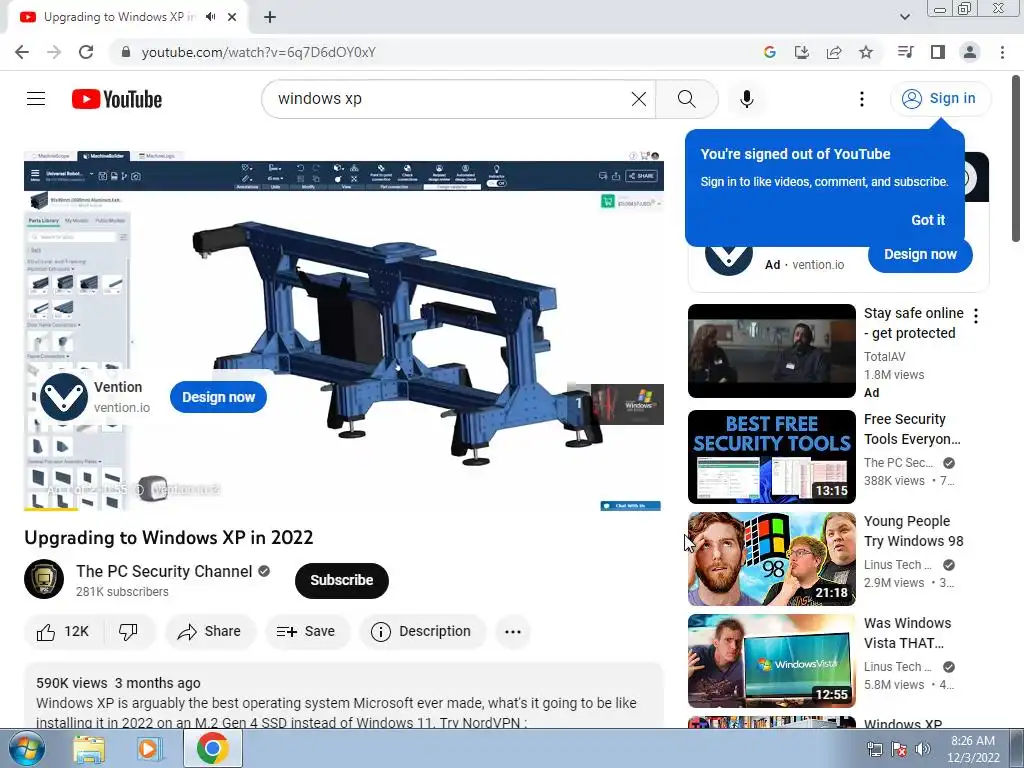The height and width of the screenshot is (768, 1024).
Task: Clear the search box with the X icon
Action: pos(639,99)
